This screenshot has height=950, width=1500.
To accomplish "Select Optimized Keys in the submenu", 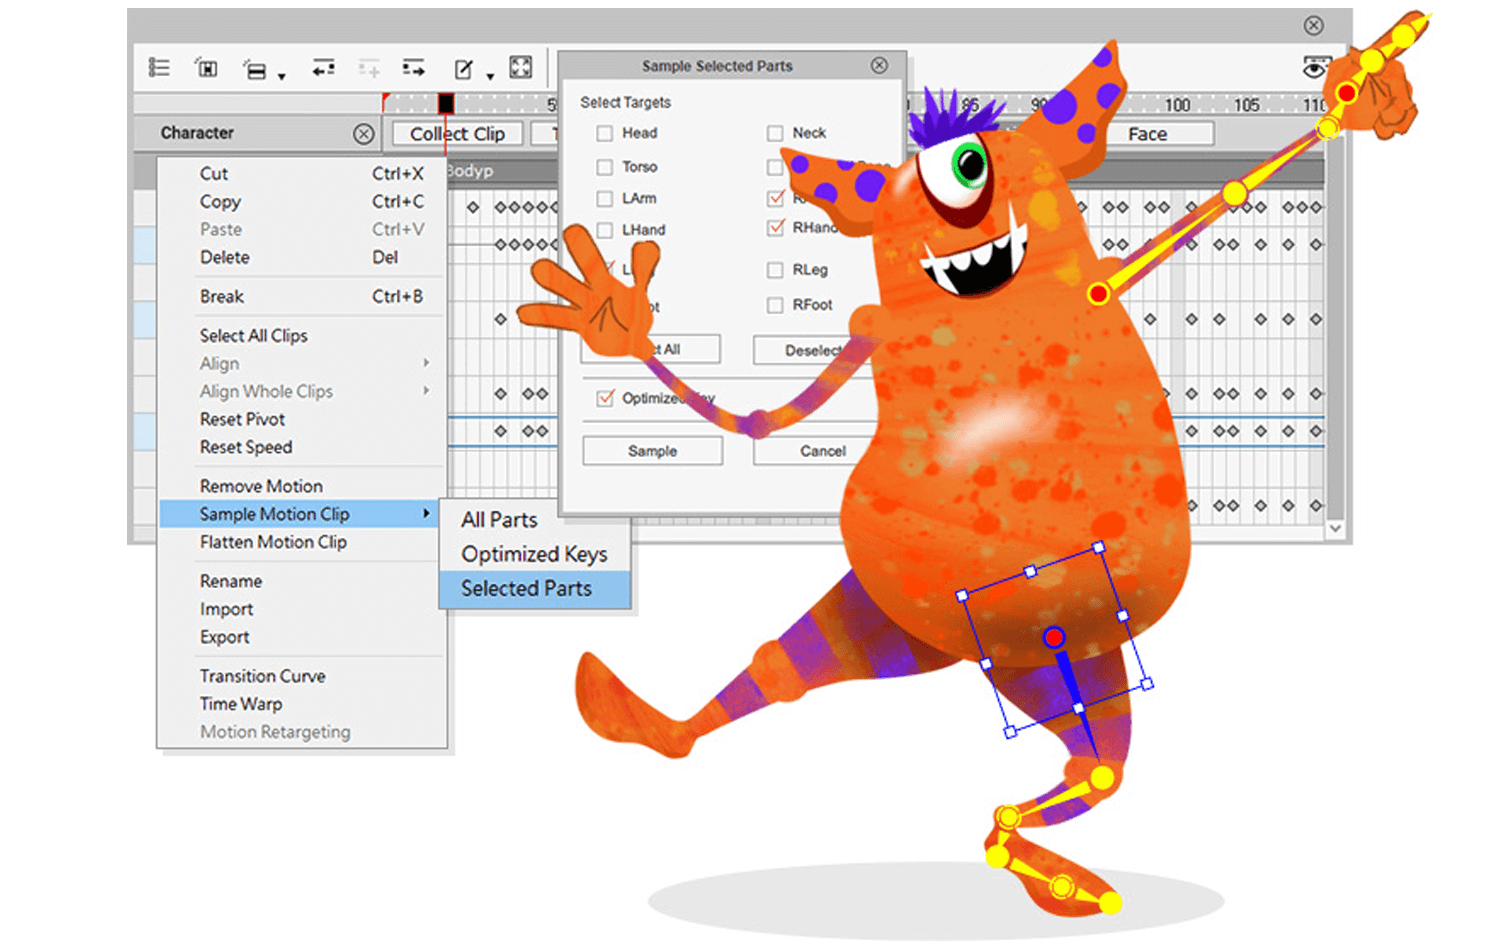I will (x=535, y=554).
